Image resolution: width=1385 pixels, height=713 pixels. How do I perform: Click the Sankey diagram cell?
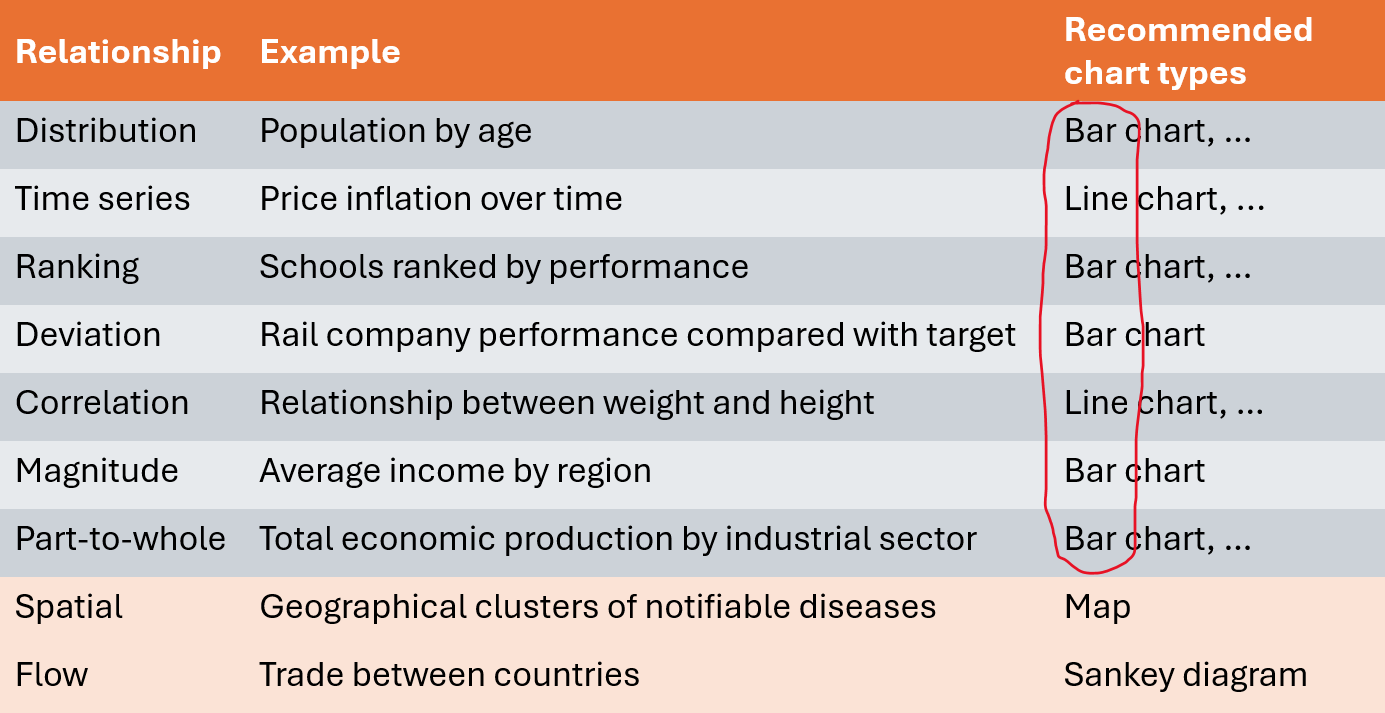pyautogui.click(x=1185, y=675)
